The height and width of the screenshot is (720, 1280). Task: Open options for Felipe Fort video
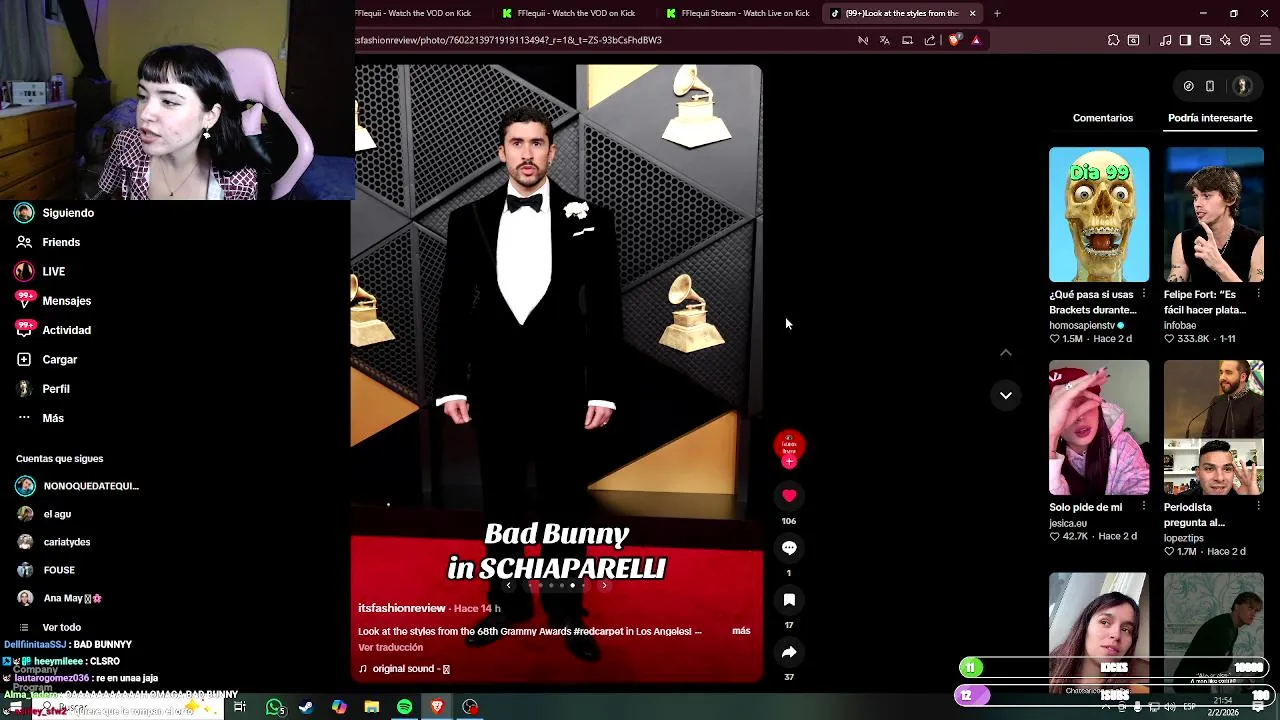pos(1258,294)
